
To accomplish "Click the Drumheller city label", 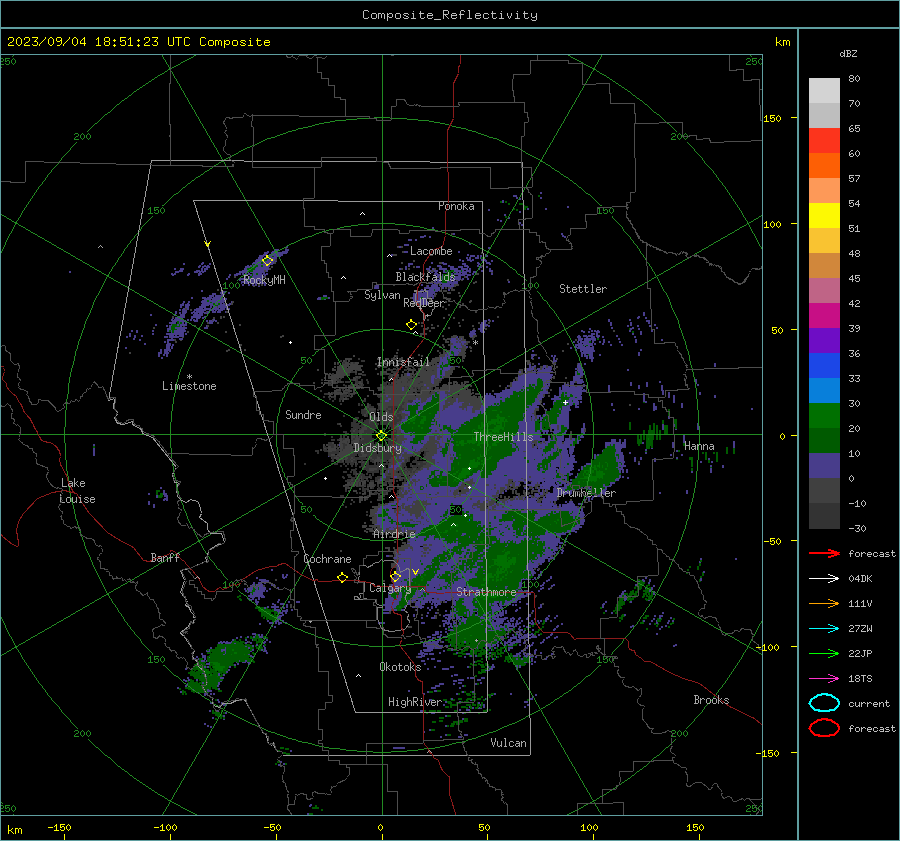I will 586,493.
